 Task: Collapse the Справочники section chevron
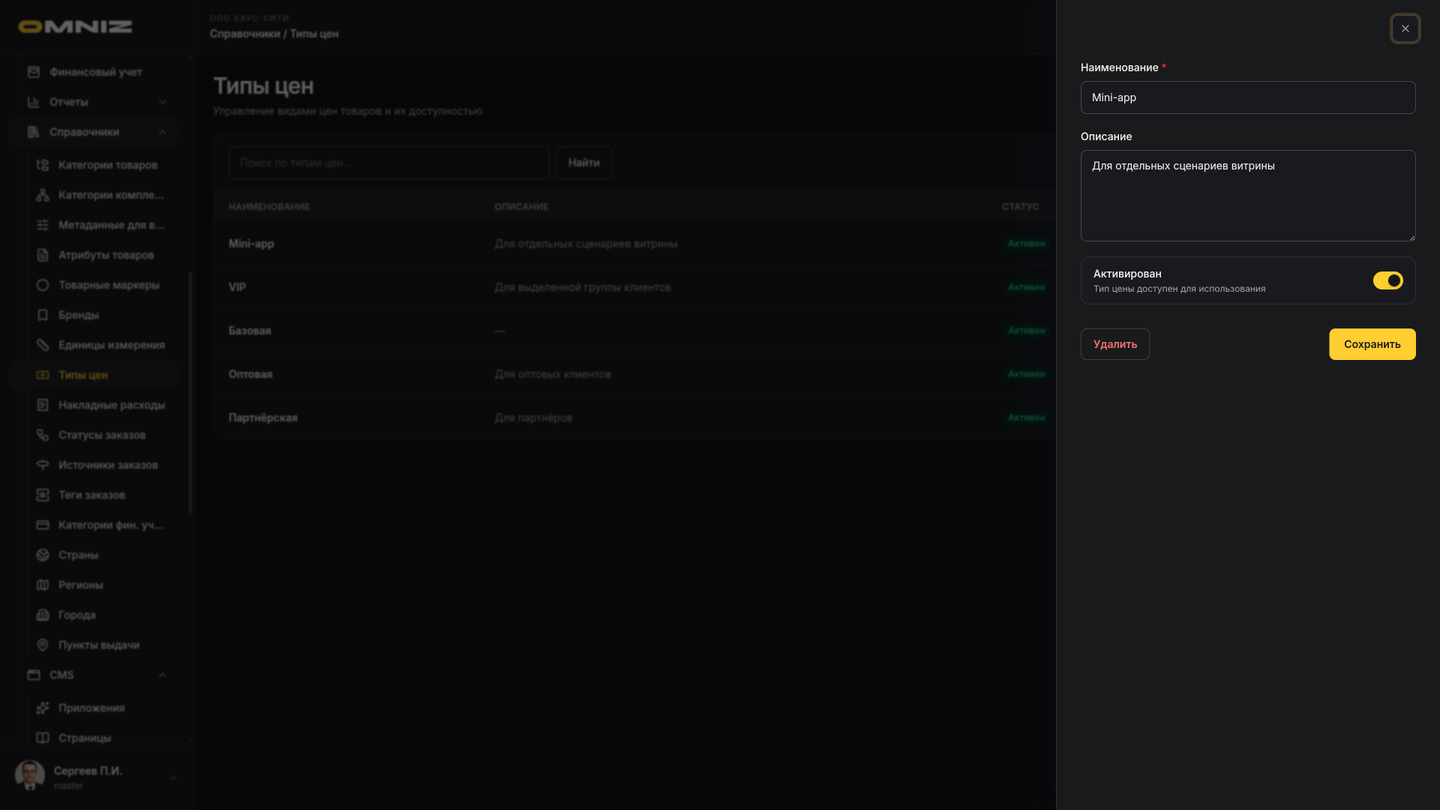(x=162, y=132)
